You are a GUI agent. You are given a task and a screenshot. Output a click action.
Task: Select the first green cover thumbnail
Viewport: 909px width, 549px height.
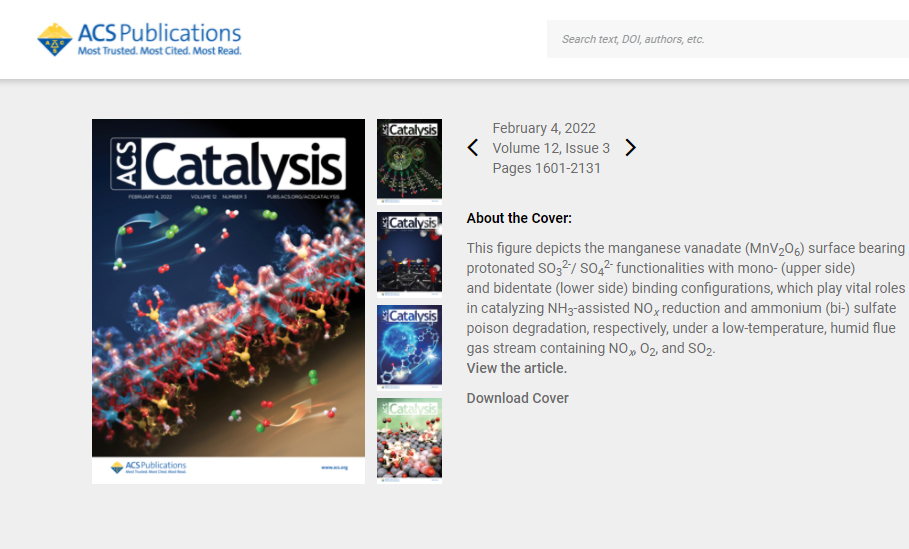(x=409, y=162)
